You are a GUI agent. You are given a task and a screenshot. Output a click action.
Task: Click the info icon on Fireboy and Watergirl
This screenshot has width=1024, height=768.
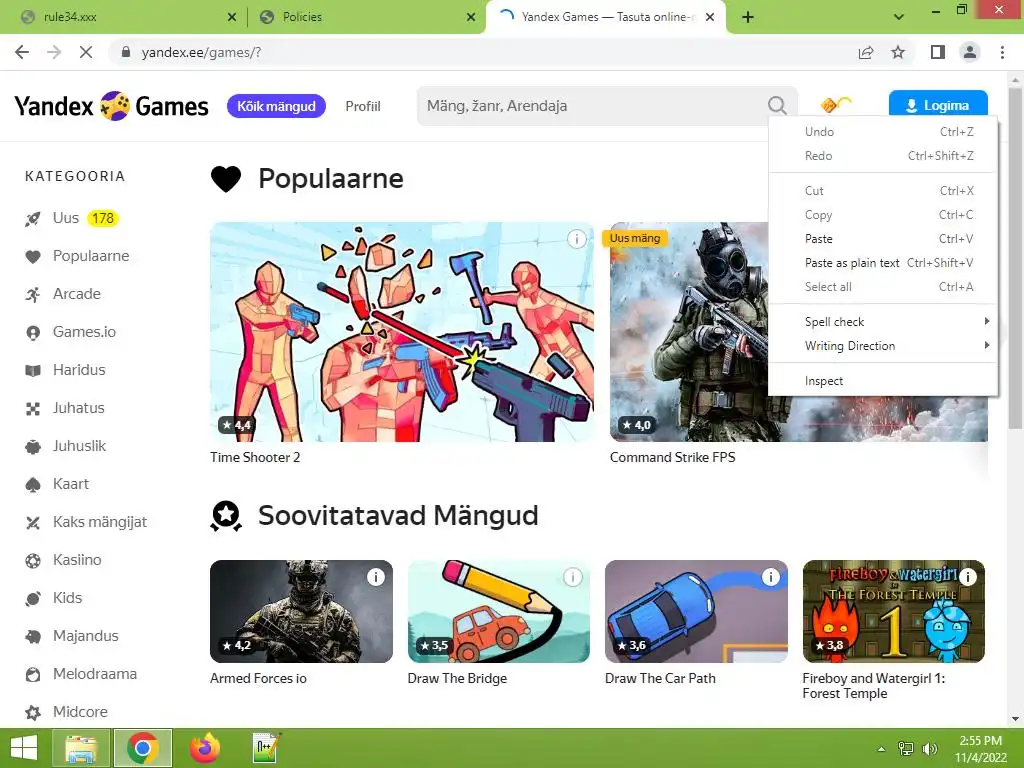pos(968,577)
